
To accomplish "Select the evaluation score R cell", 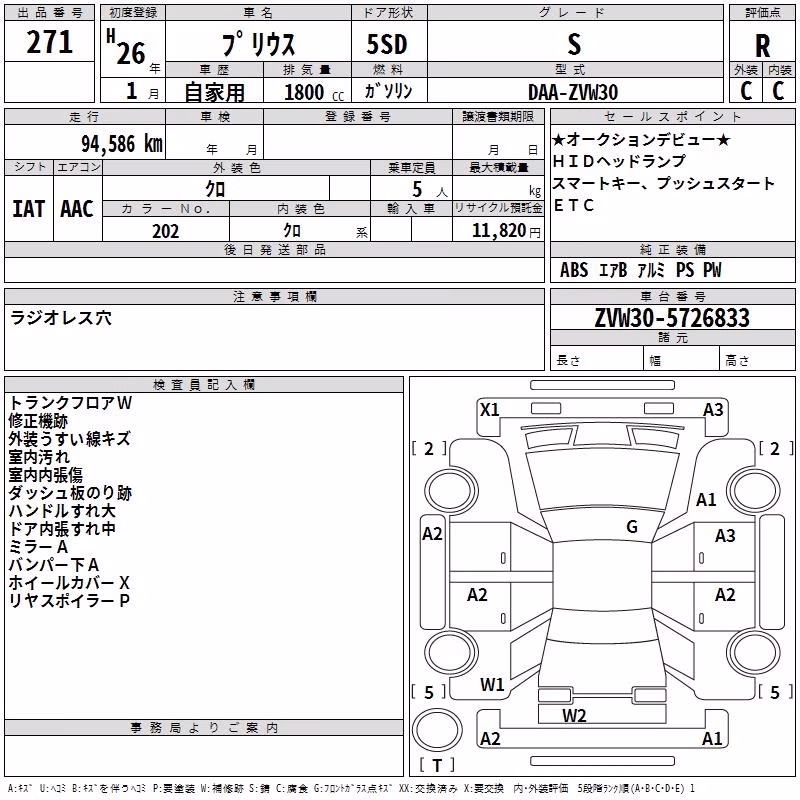I will (762, 45).
